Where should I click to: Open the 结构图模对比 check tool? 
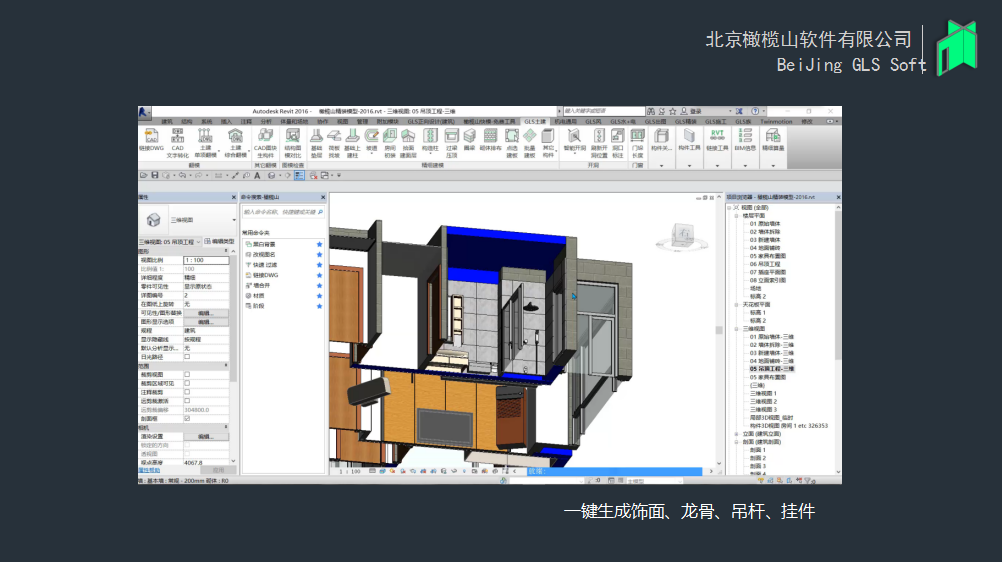(x=293, y=143)
